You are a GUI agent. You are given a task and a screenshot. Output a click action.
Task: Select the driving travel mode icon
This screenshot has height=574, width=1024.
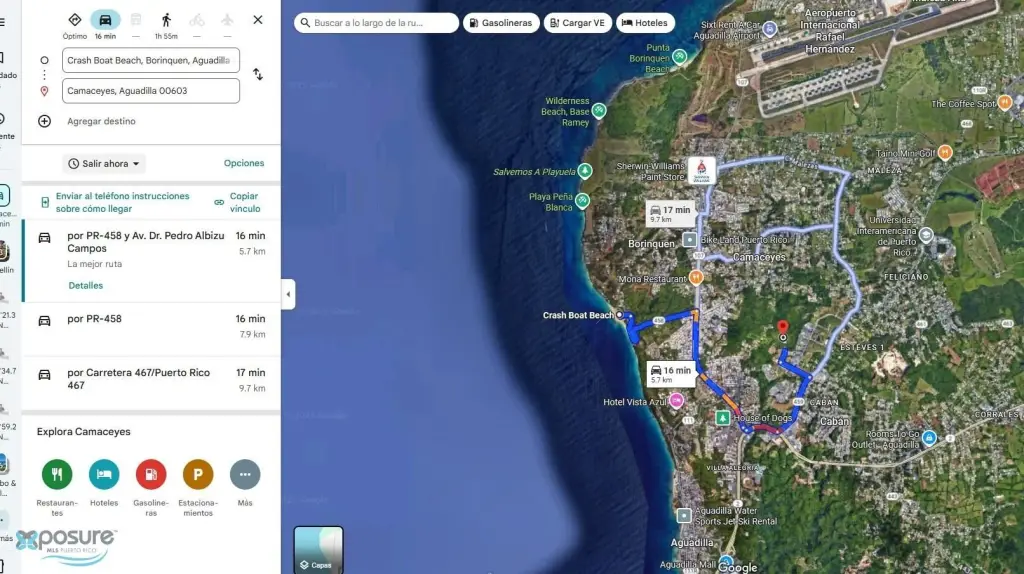[x=105, y=20]
